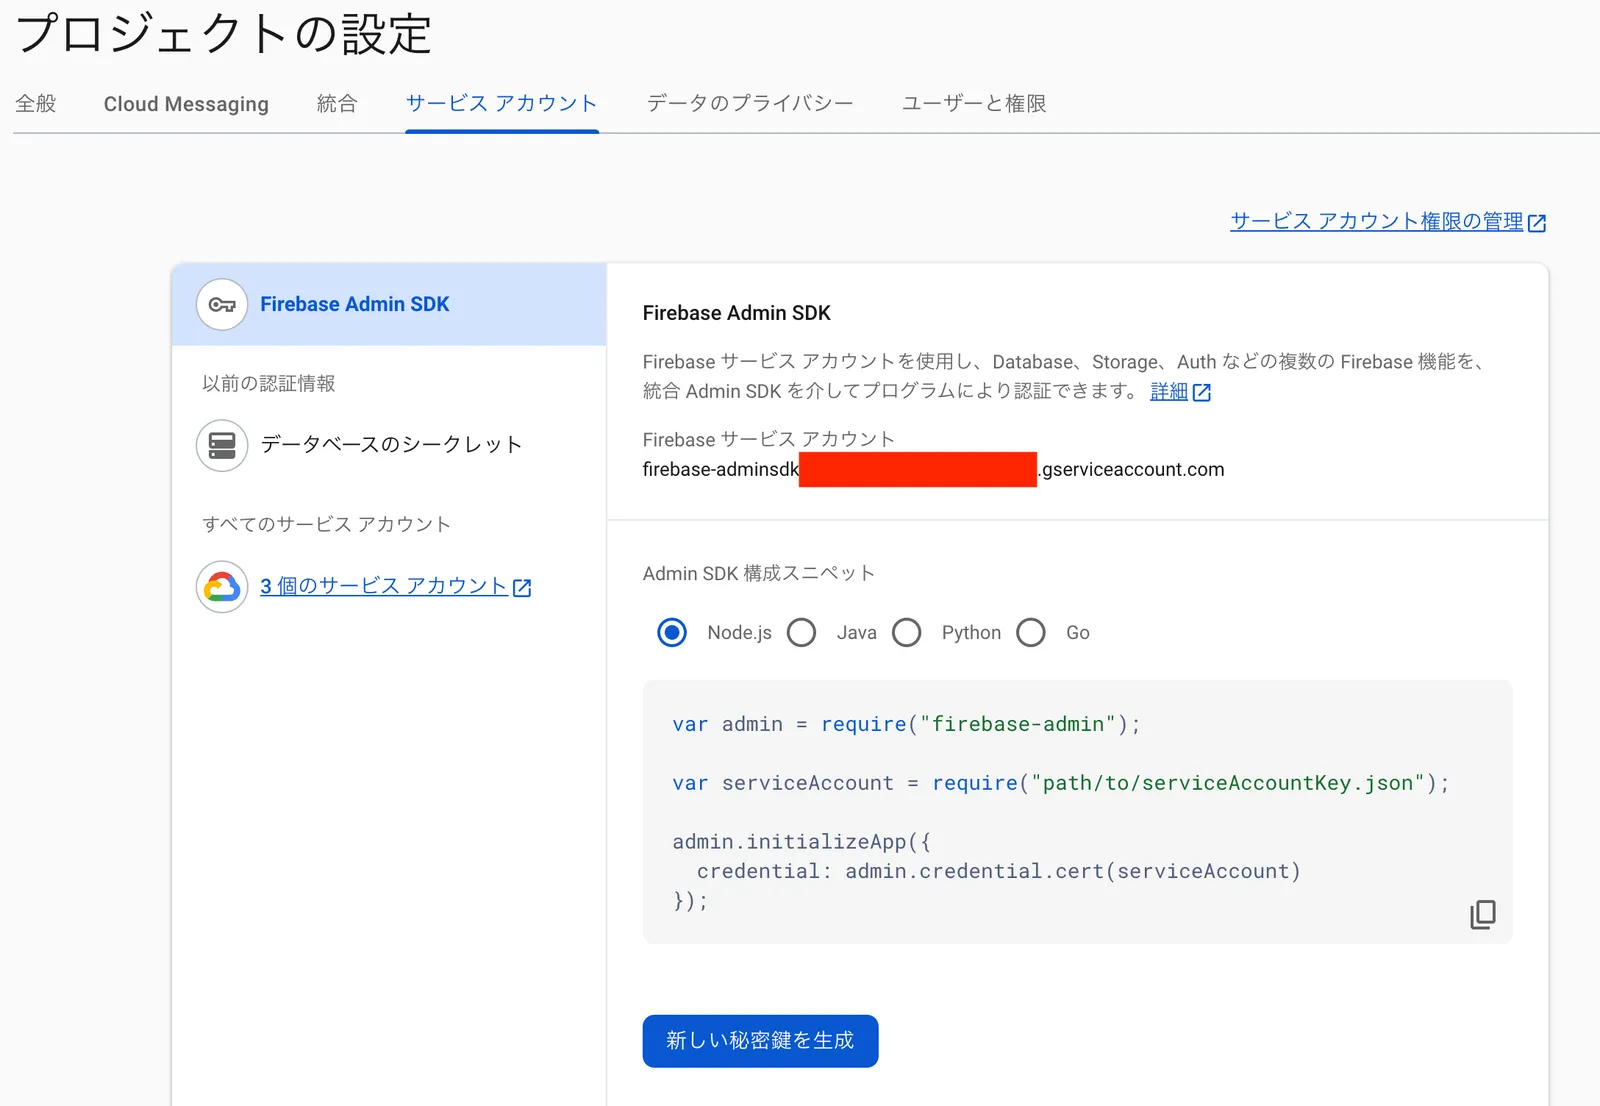Screen dimensions: 1600x1106
Task: Click the admin.initializeApp code line
Action: point(802,842)
